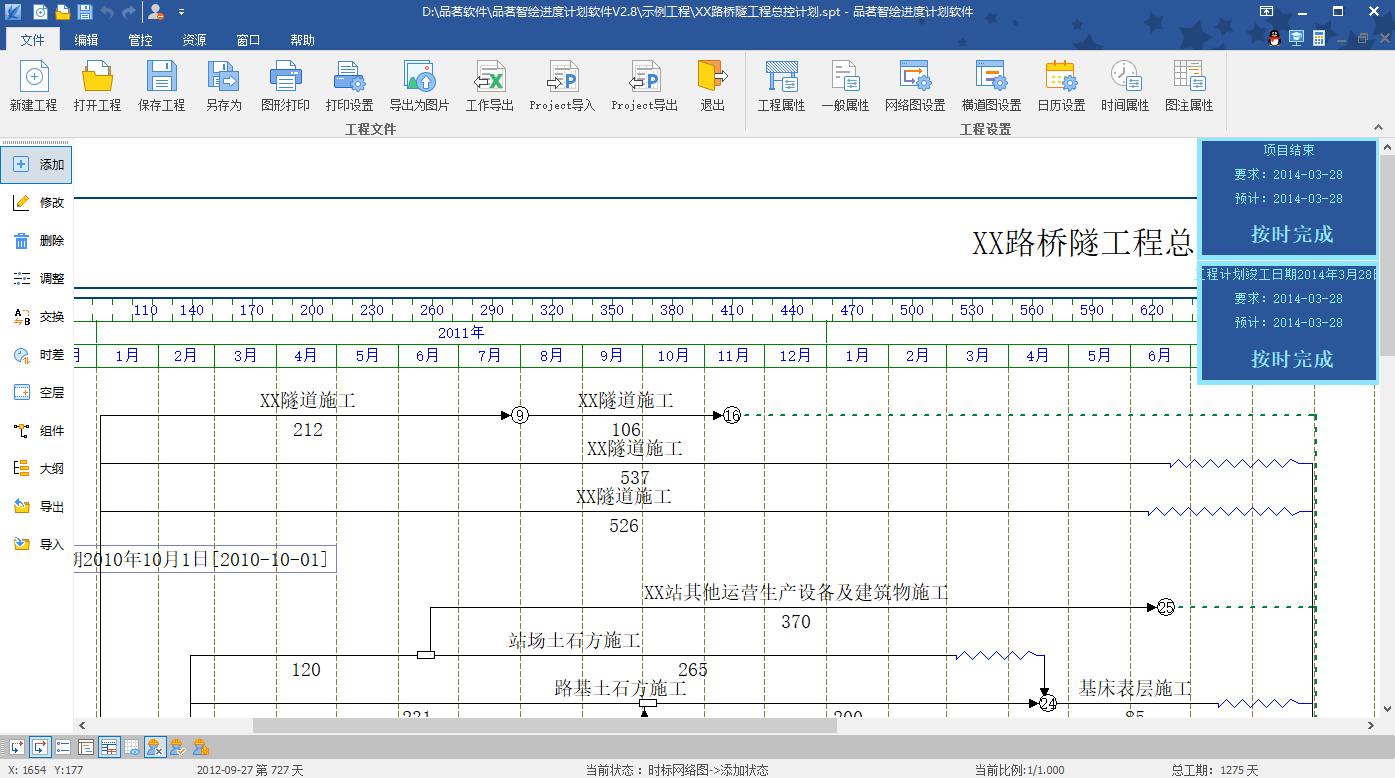1395x778 pixels.
Task: Export chart using 导出为图片
Action: point(419,86)
